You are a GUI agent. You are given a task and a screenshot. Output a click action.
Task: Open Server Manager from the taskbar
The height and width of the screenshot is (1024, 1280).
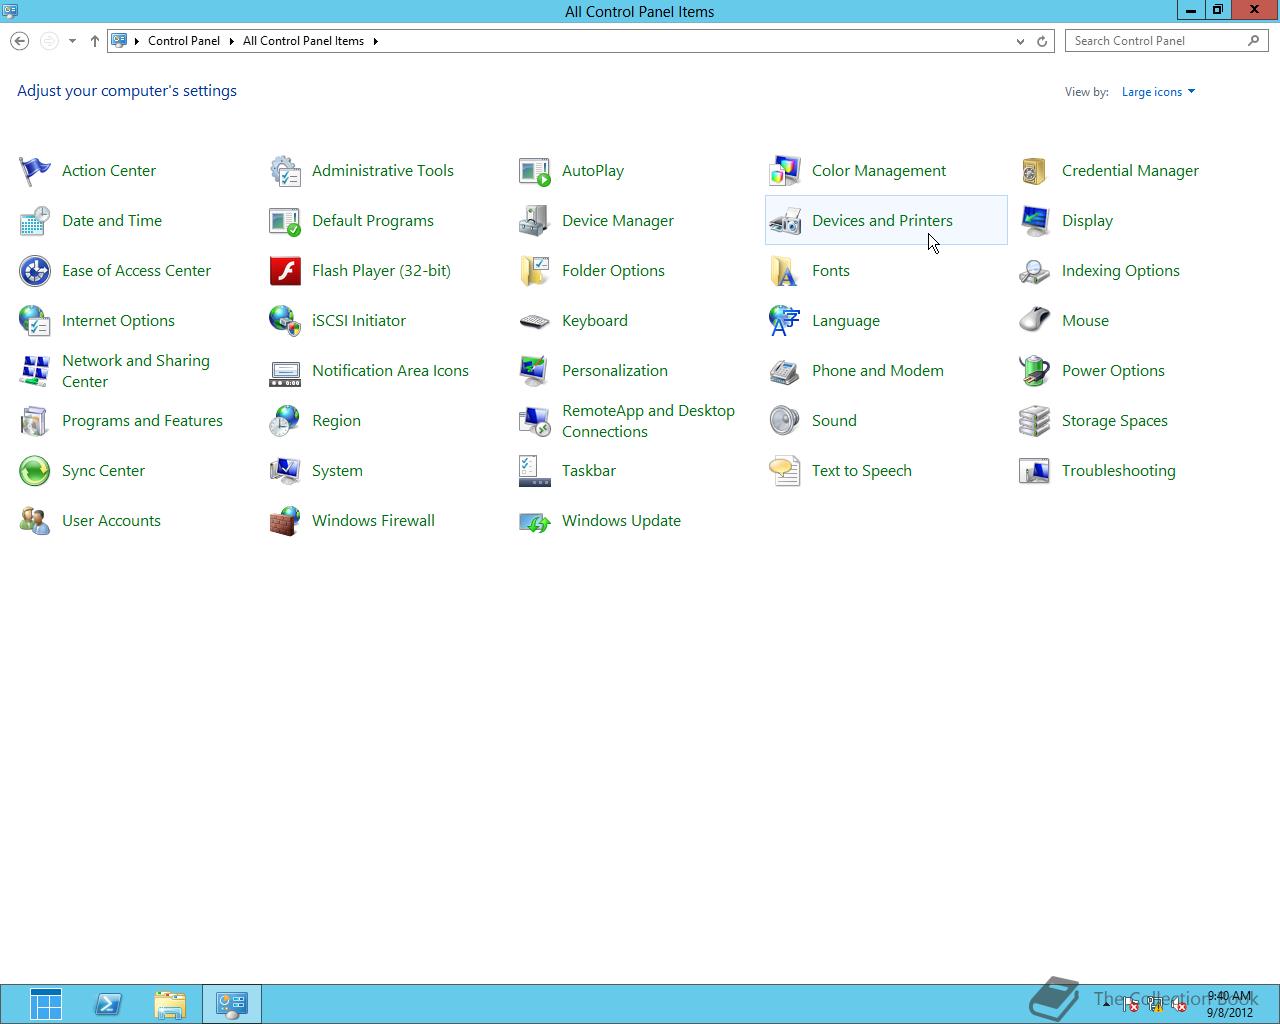click(x=46, y=1004)
